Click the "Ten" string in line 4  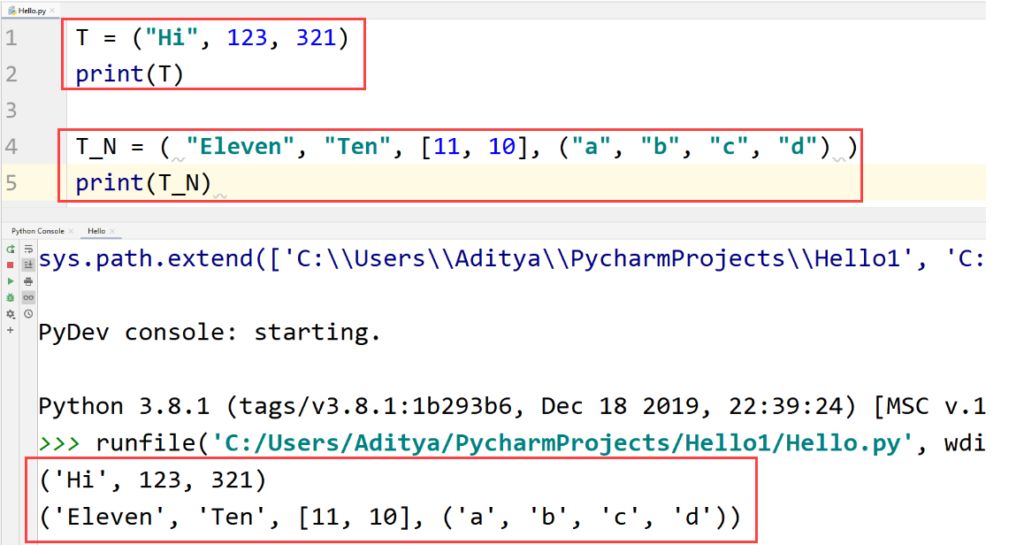(358, 146)
